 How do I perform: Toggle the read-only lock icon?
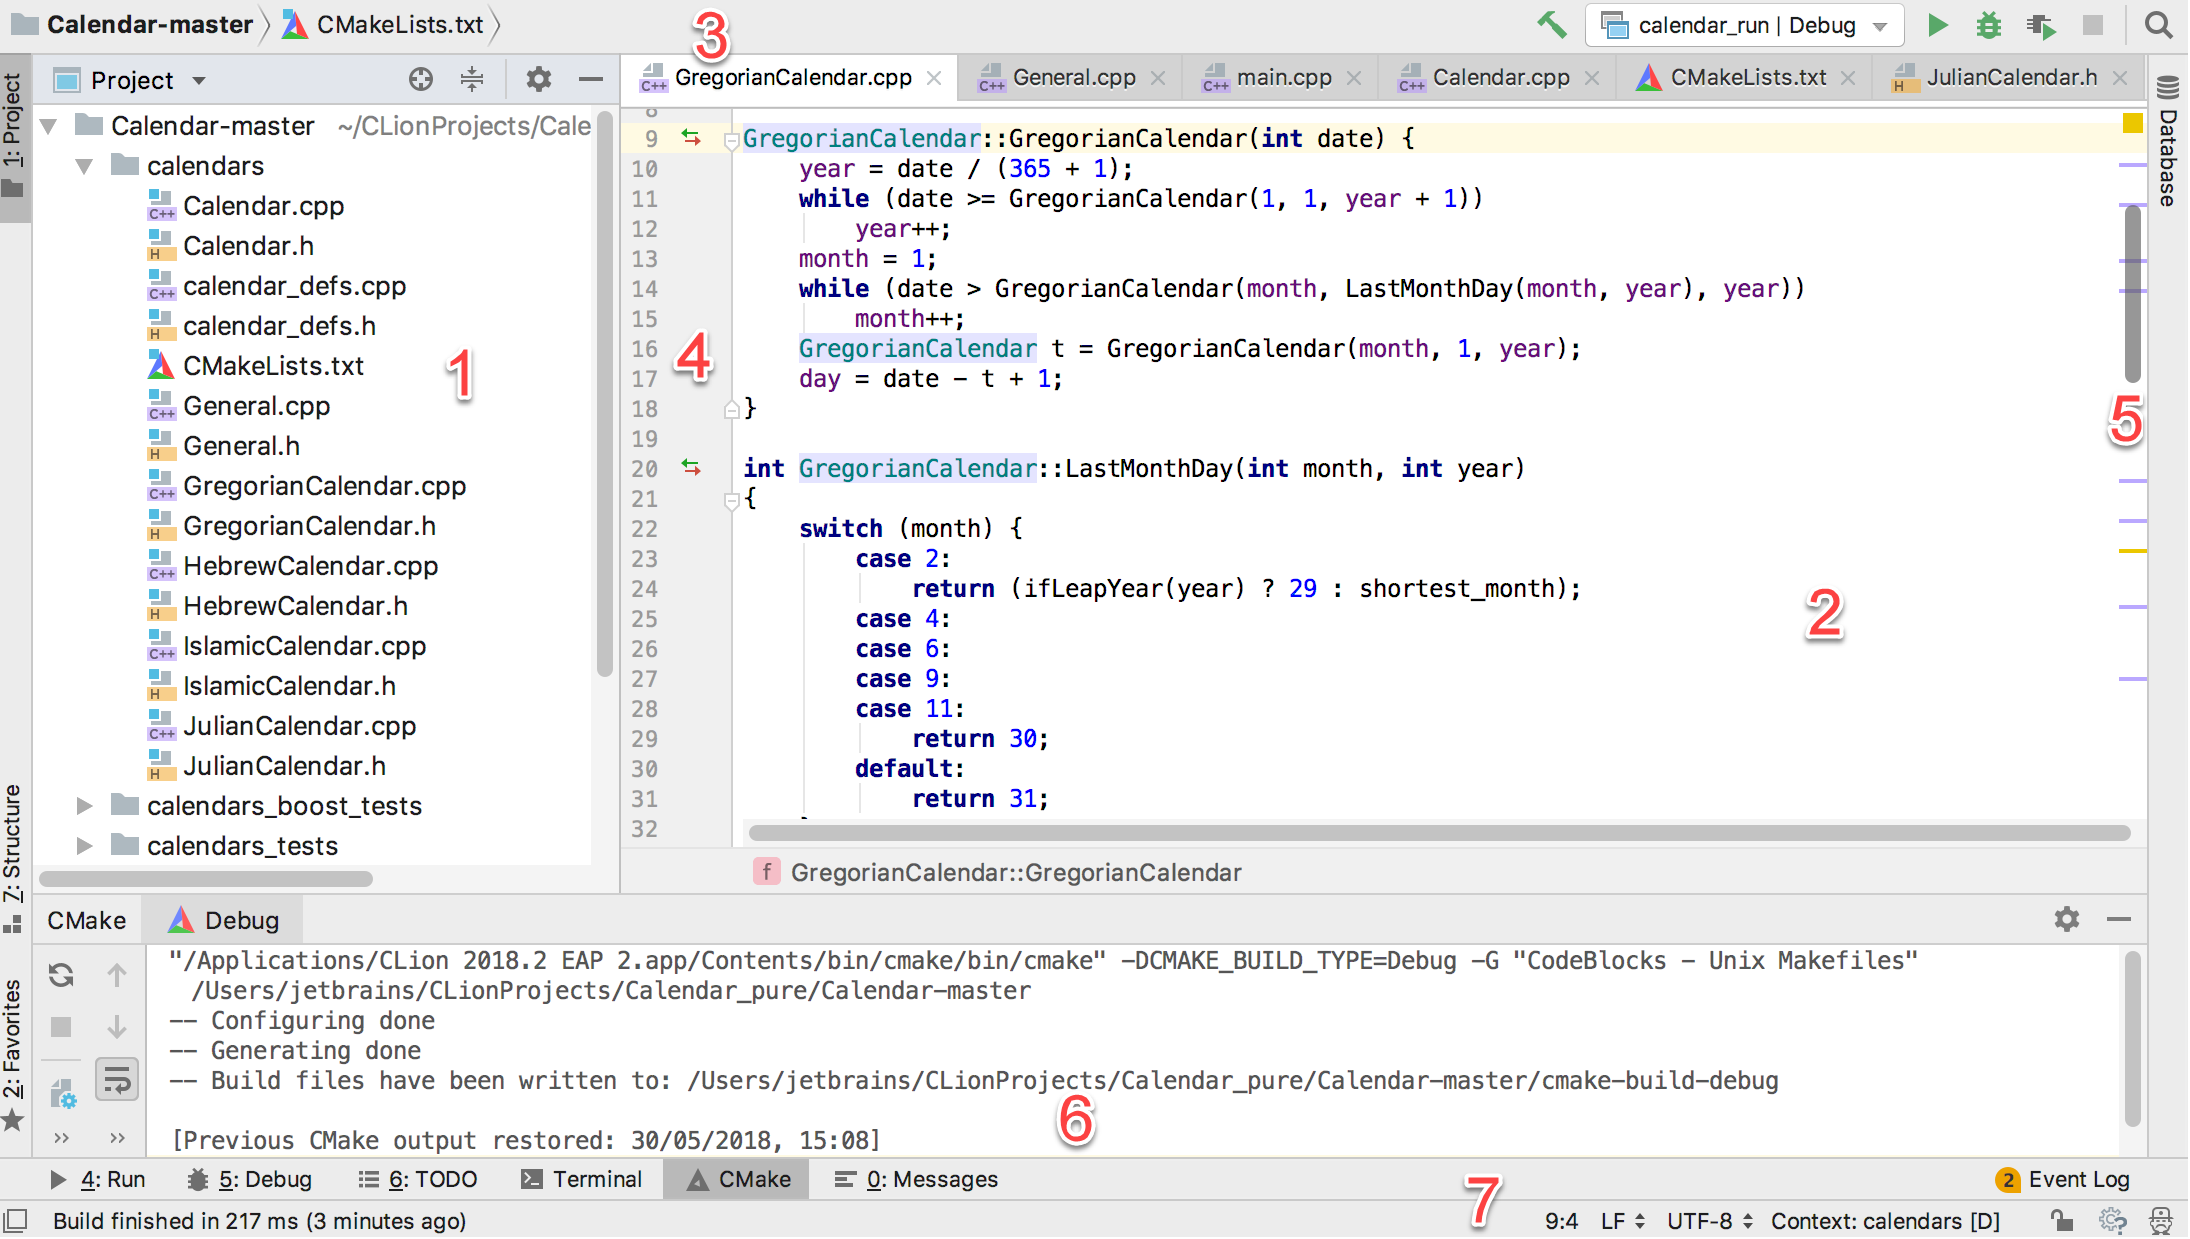(2061, 1220)
